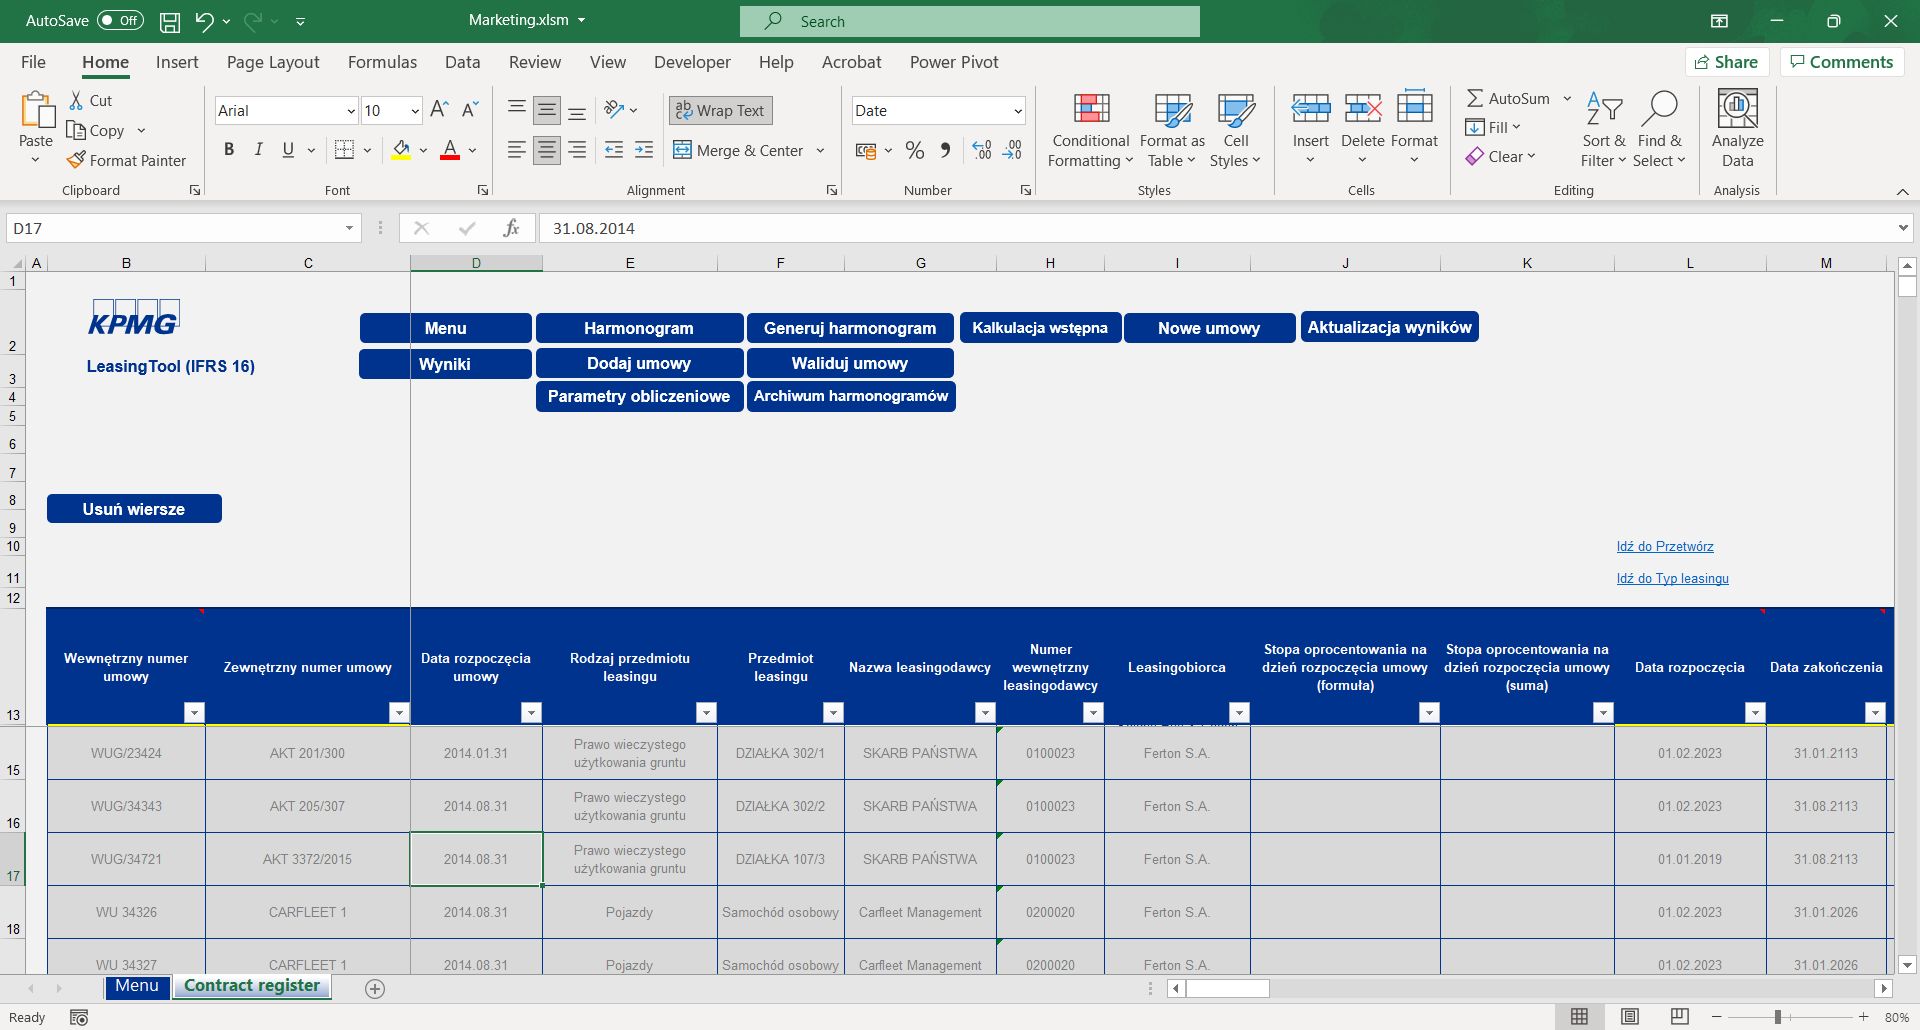The image size is (1920, 1030).
Task: Expand the Number Format dropdown showing Date
Action: [x=1017, y=111]
